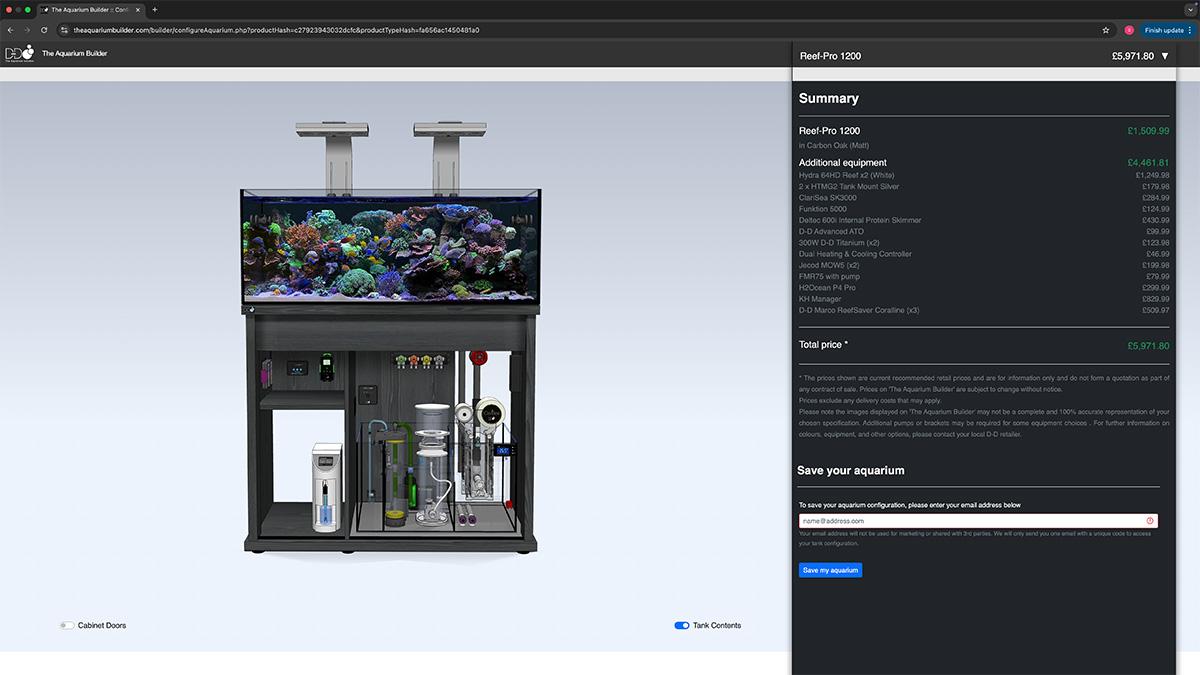Expand the Chrome tab search chevron
The width and height of the screenshot is (1200, 675).
click(1189, 9)
